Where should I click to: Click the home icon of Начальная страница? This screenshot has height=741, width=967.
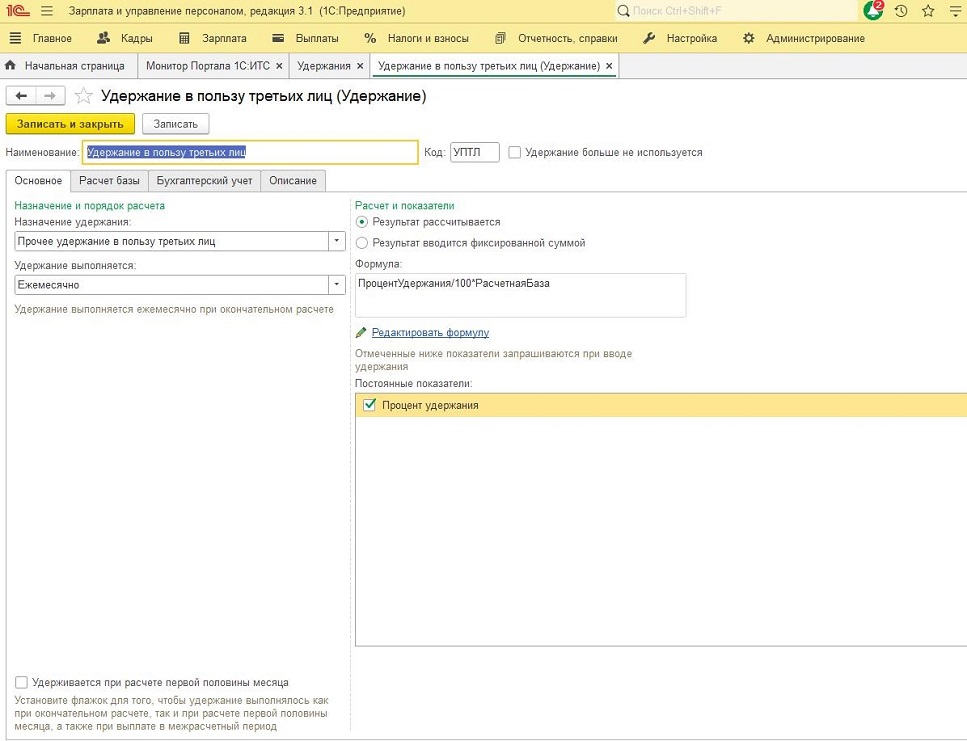tap(10, 65)
